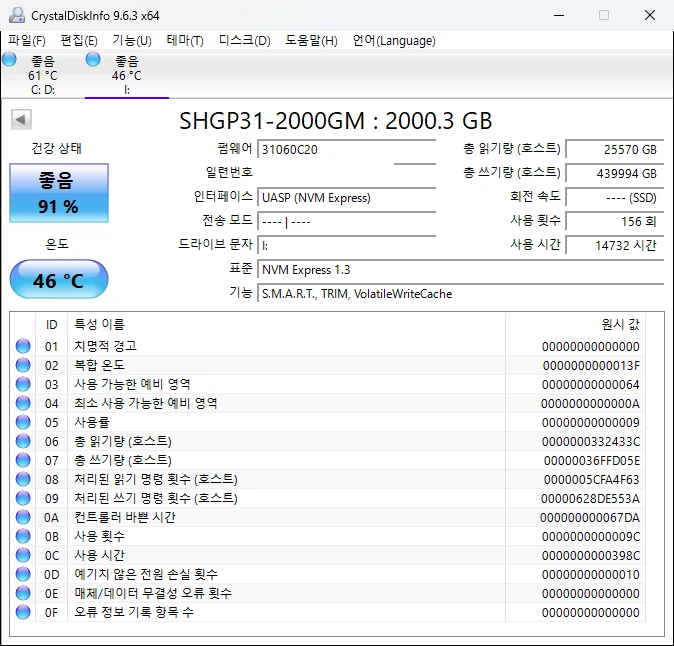Open the 편집(E) menu
Screen dimensions: 674x646
(79, 41)
